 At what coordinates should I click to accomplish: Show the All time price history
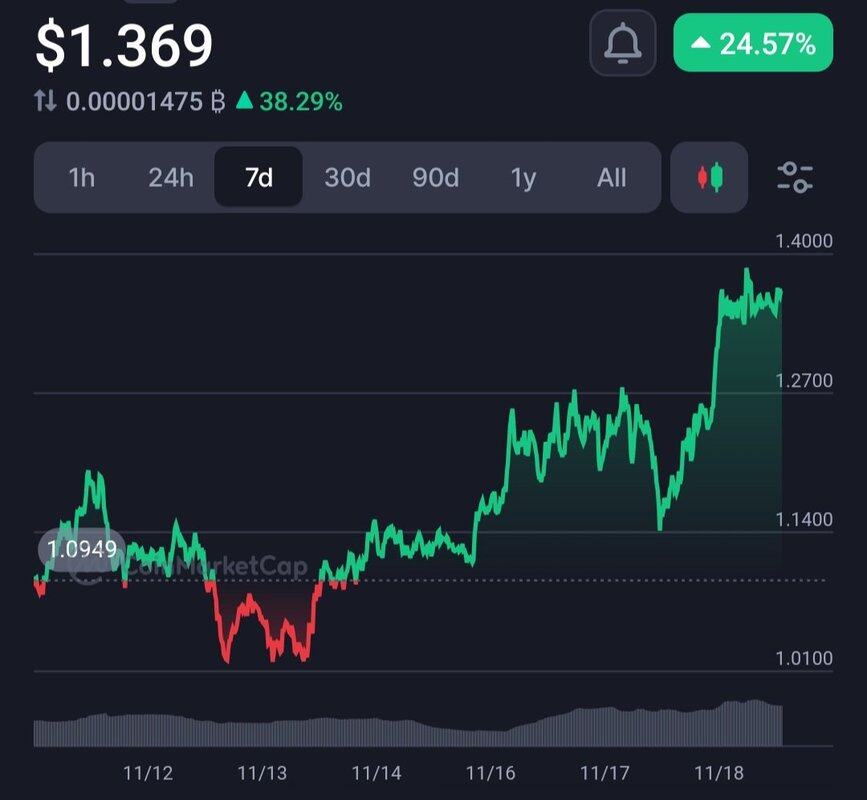click(x=611, y=178)
